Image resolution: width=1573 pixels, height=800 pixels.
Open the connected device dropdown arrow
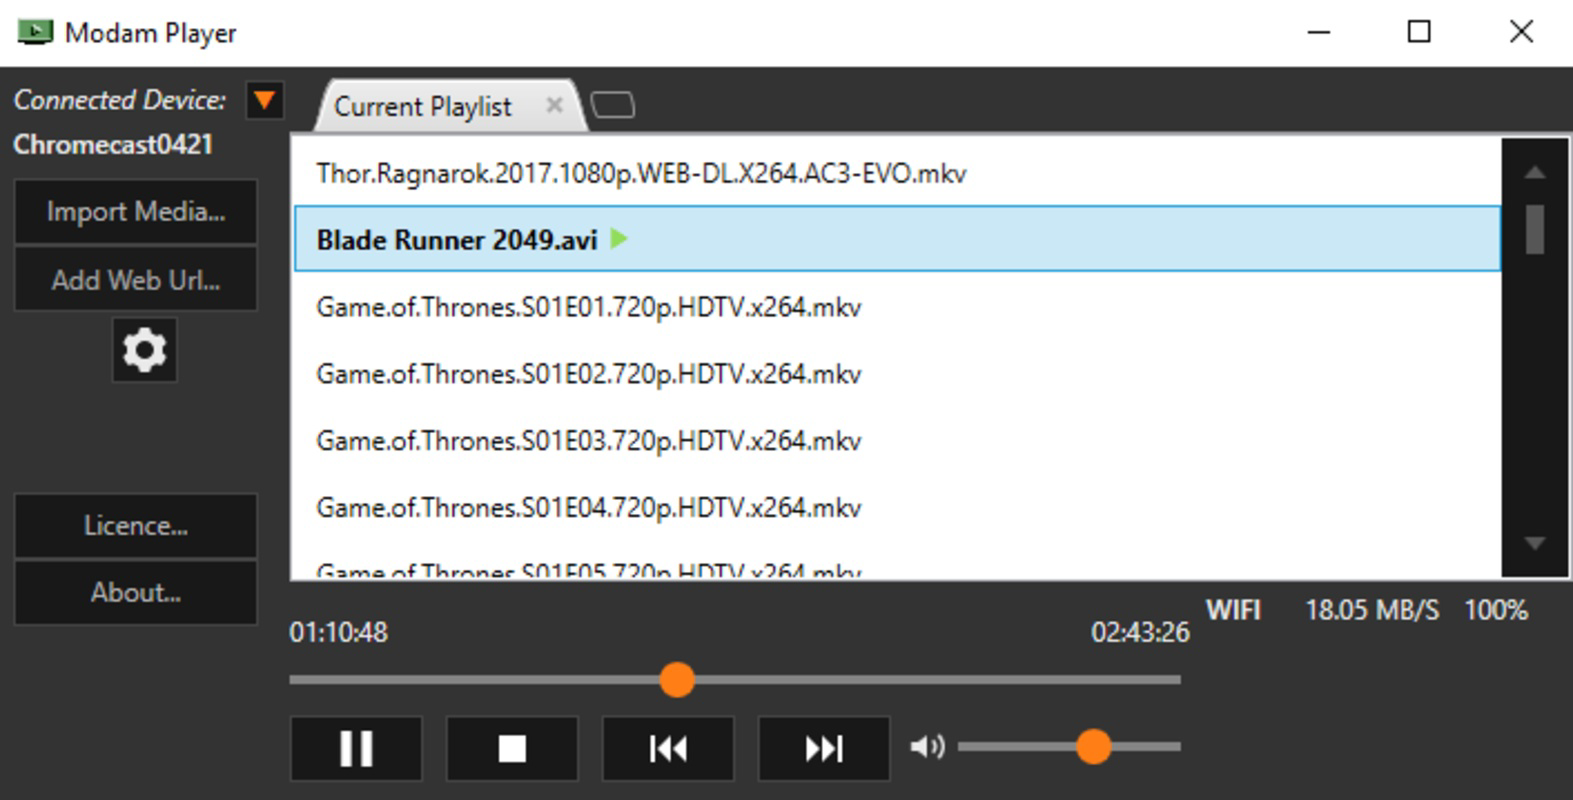(x=265, y=100)
